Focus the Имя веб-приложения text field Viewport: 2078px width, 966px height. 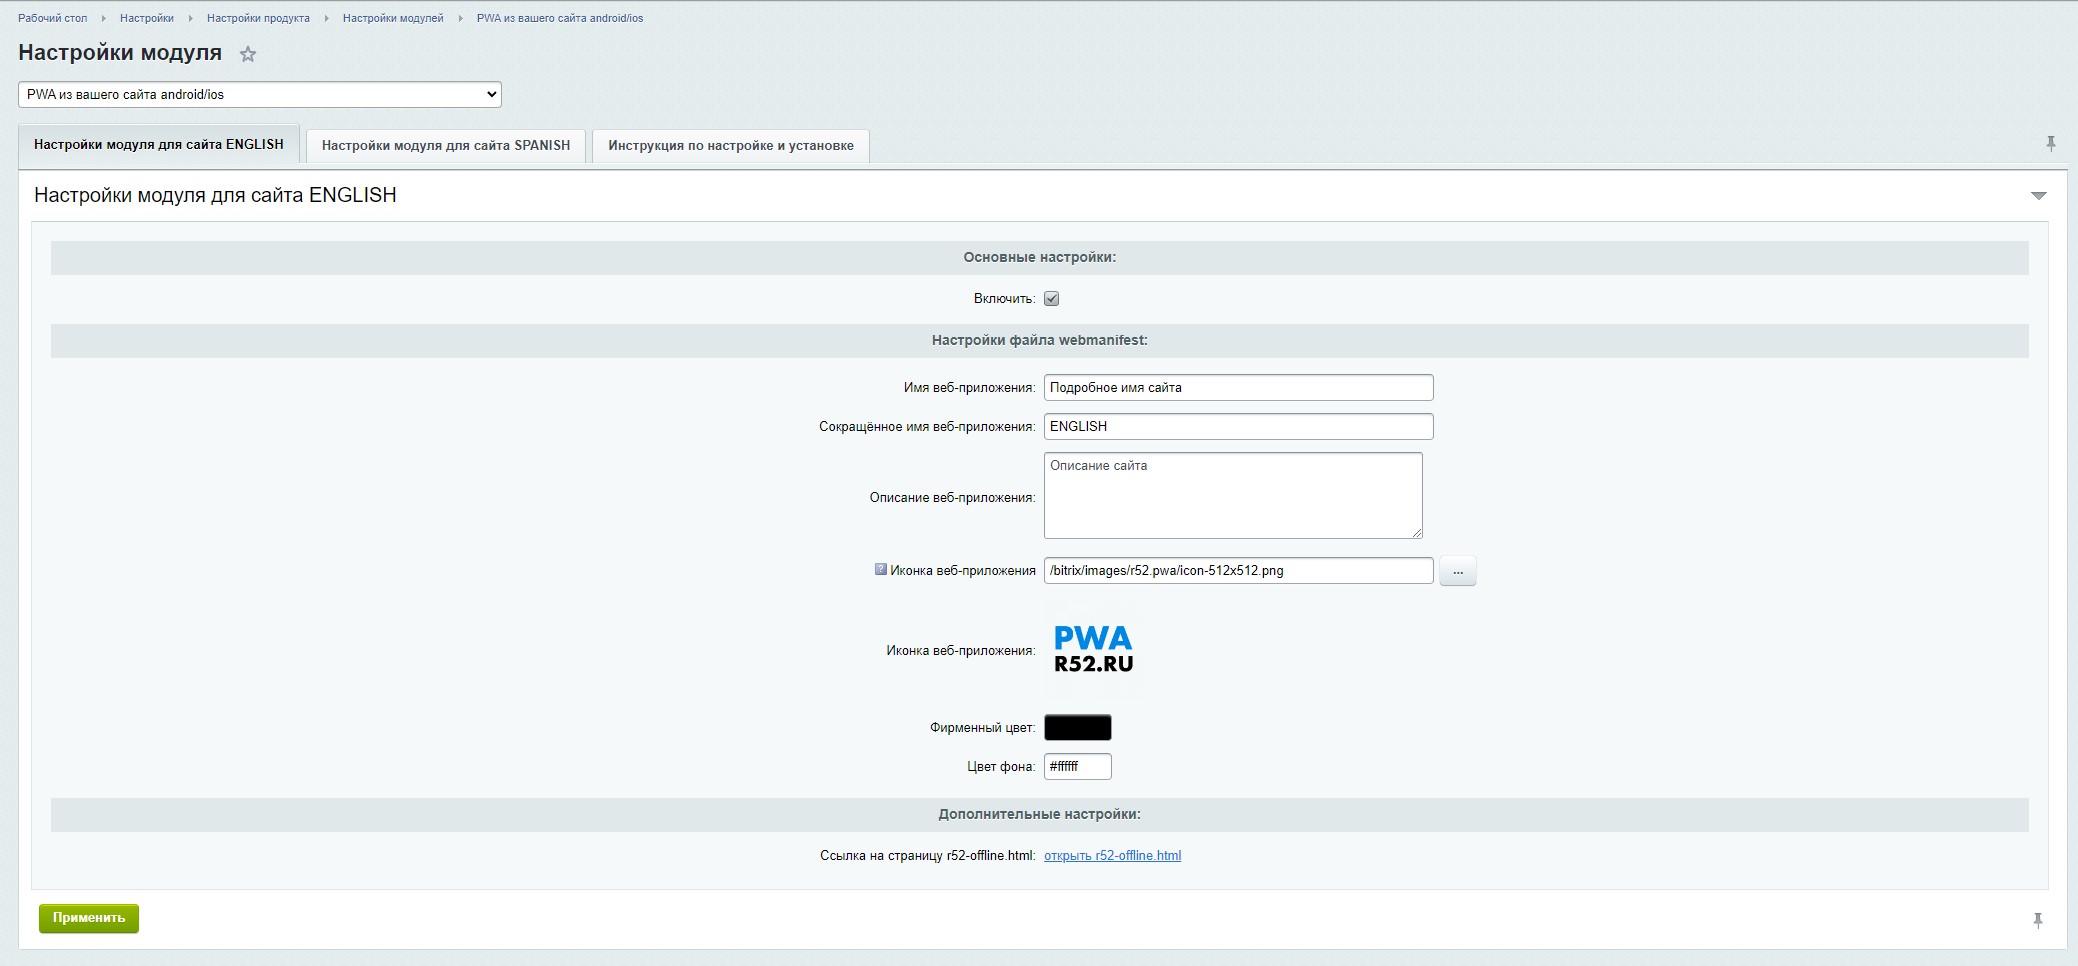[x=1238, y=388]
